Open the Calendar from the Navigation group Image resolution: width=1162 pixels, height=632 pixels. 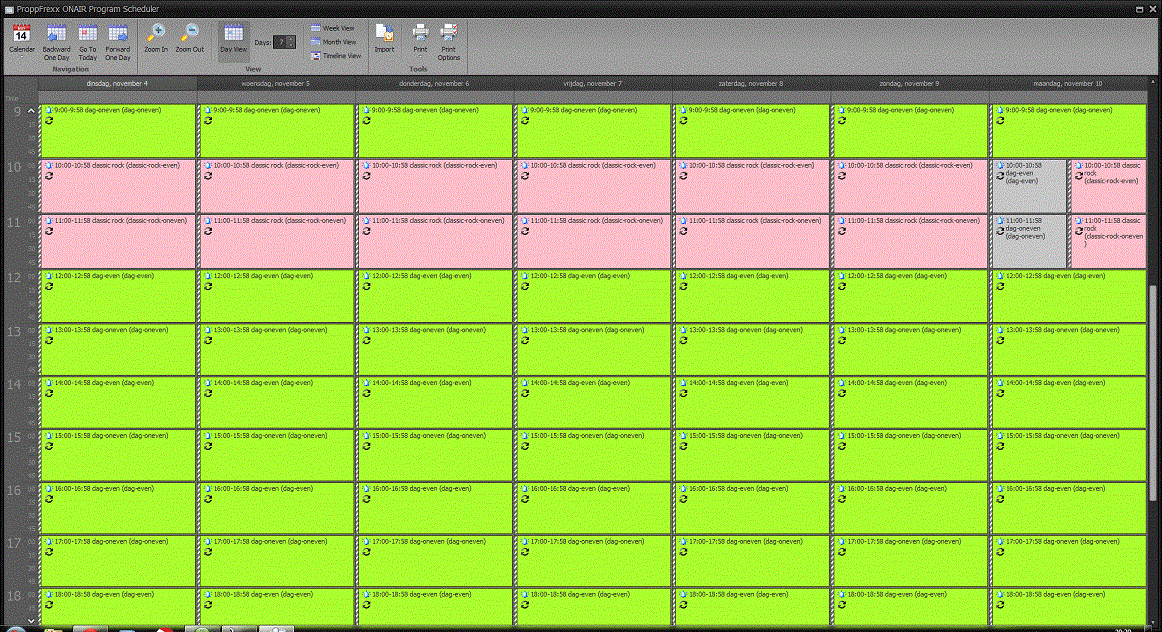[20, 35]
